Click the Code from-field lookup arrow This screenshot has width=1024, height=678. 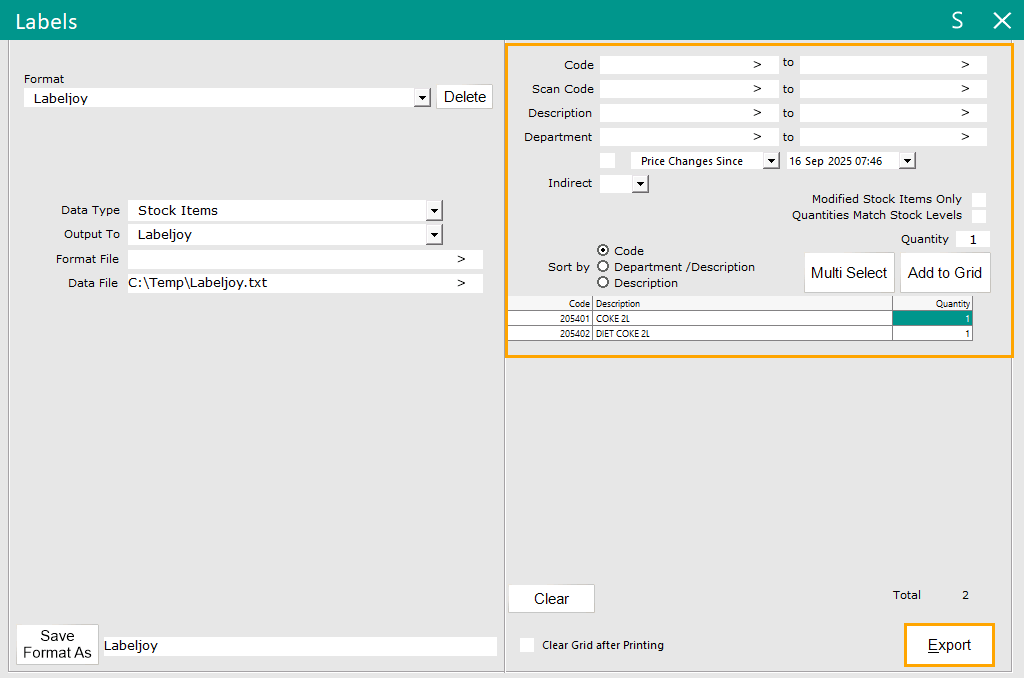pos(757,65)
